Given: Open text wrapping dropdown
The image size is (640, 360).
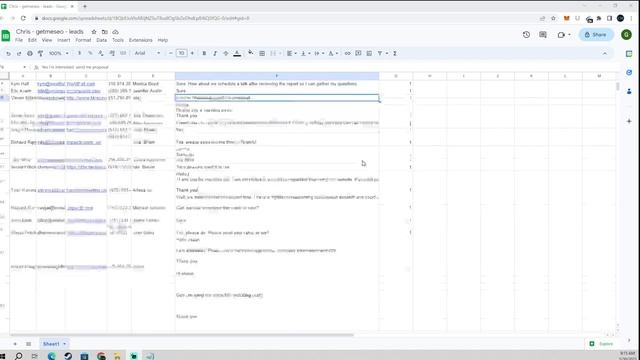Looking at the screenshot, I should pyautogui.click(x=319, y=53).
